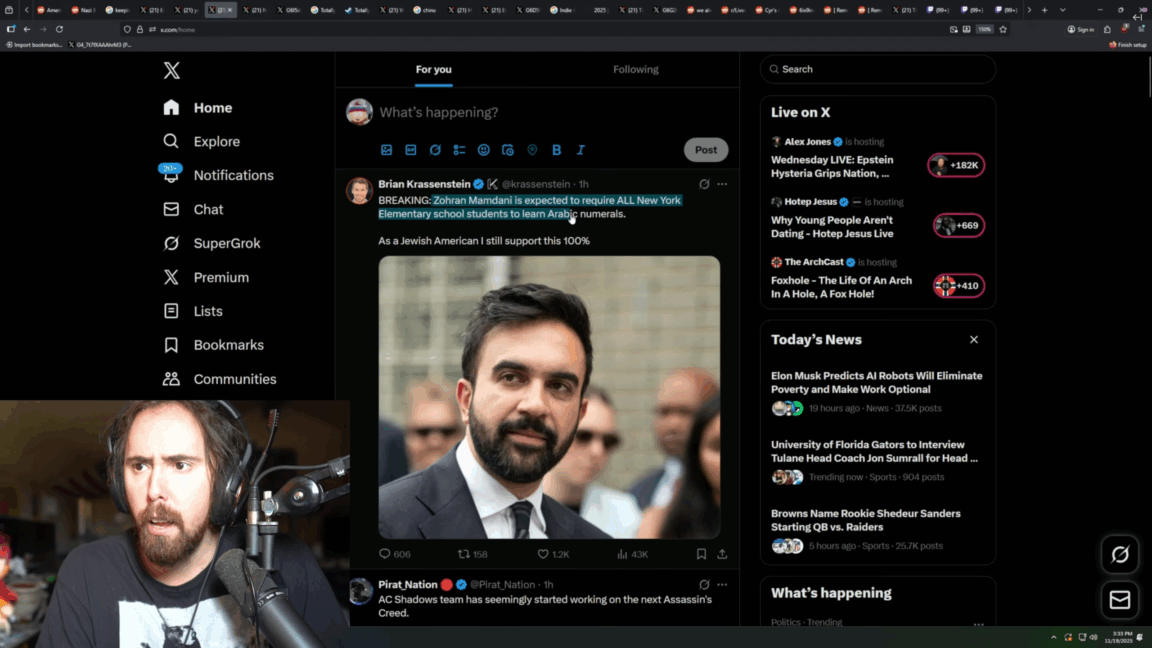
Task: Switch to the Following tab
Action: [636, 69]
